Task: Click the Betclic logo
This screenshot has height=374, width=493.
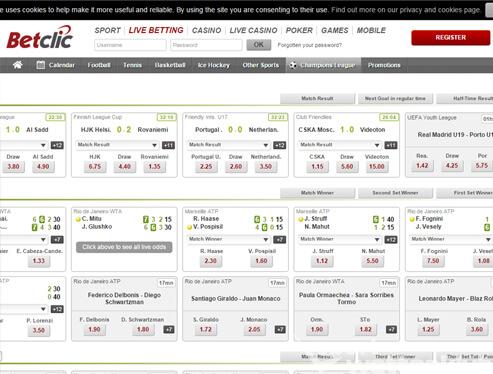Action: tap(40, 38)
